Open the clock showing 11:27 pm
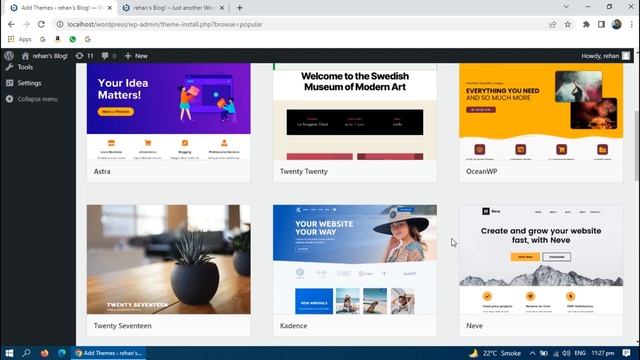This screenshot has width=640, height=360. pyautogui.click(x=603, y=353)
